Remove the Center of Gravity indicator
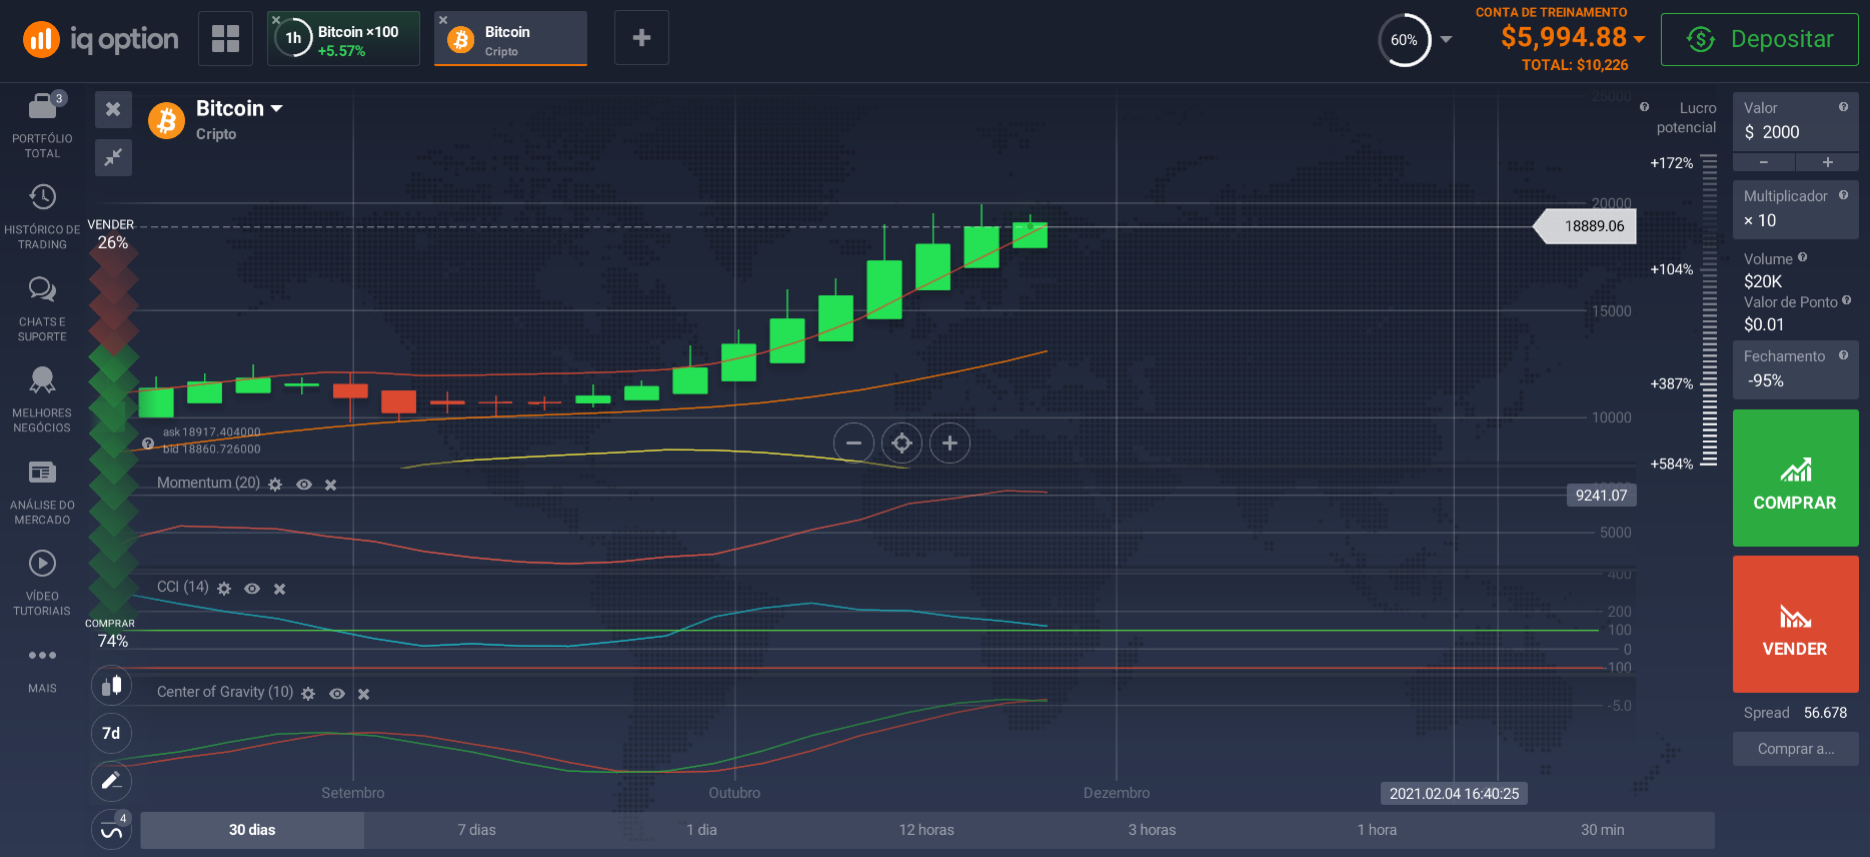Screen dimensions: 1870x857 [364, 693]
